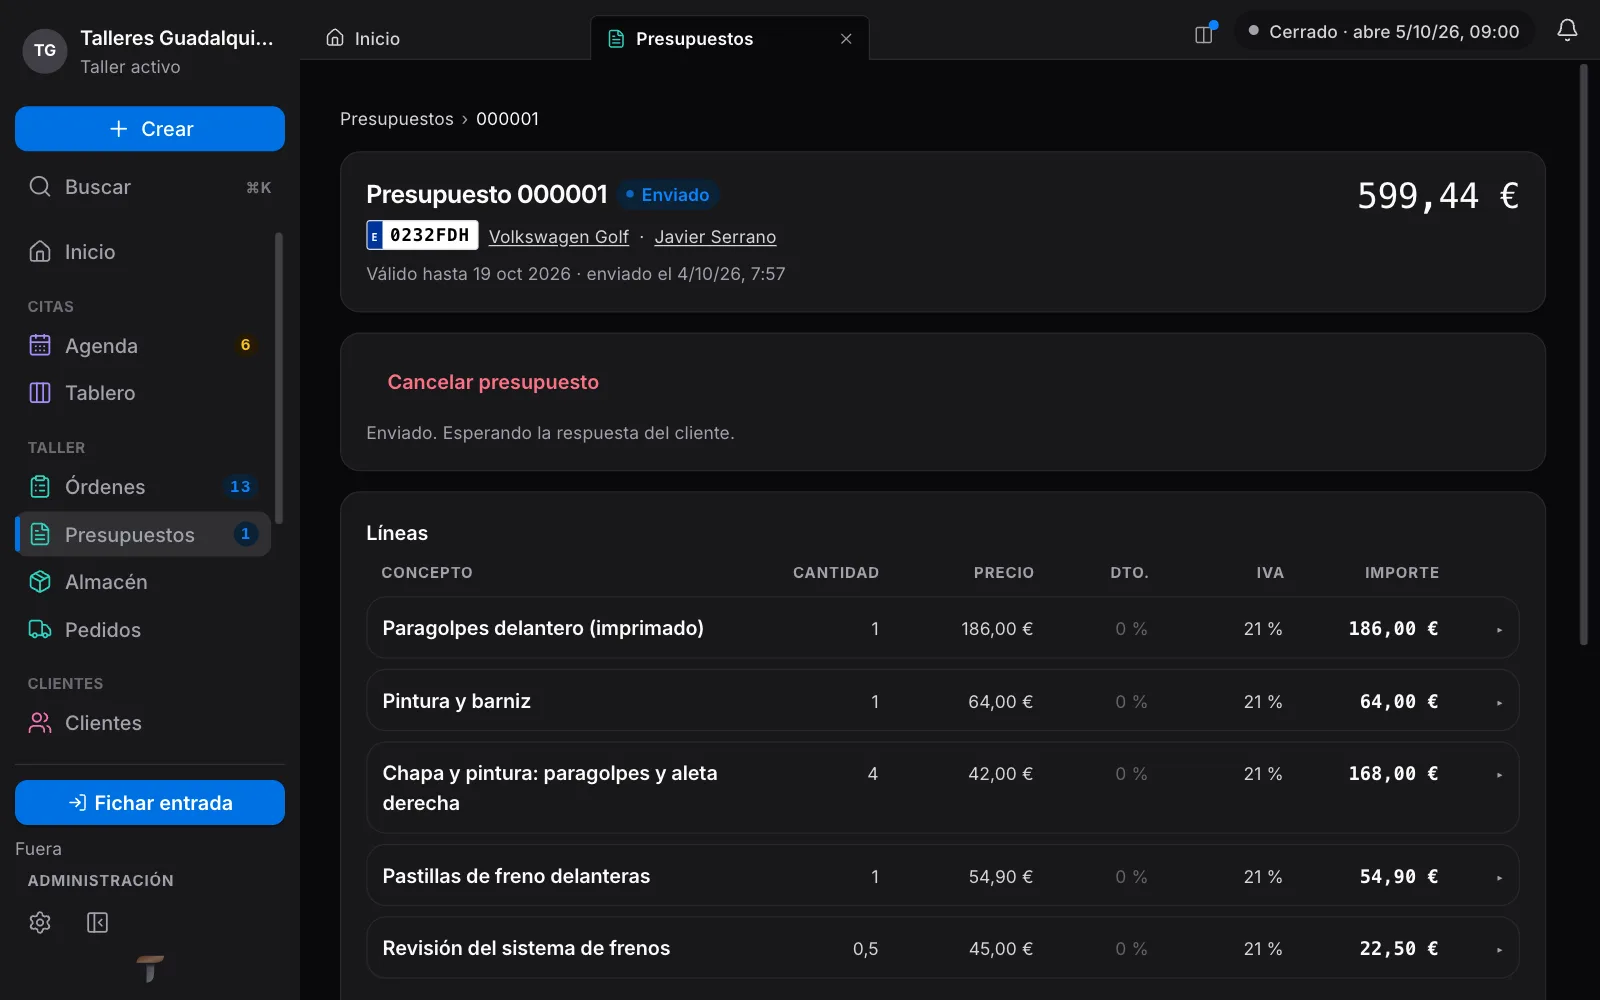Viewport: 1600px width, 1000px height.
Task: Click Cancelar presupuesto
Action: click(493, 382)
